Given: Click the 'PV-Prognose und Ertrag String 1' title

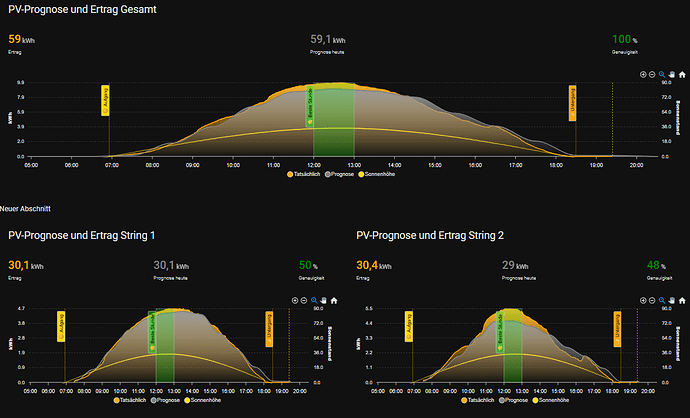Looking at the screenshot, I should click(x=81, y=235).
